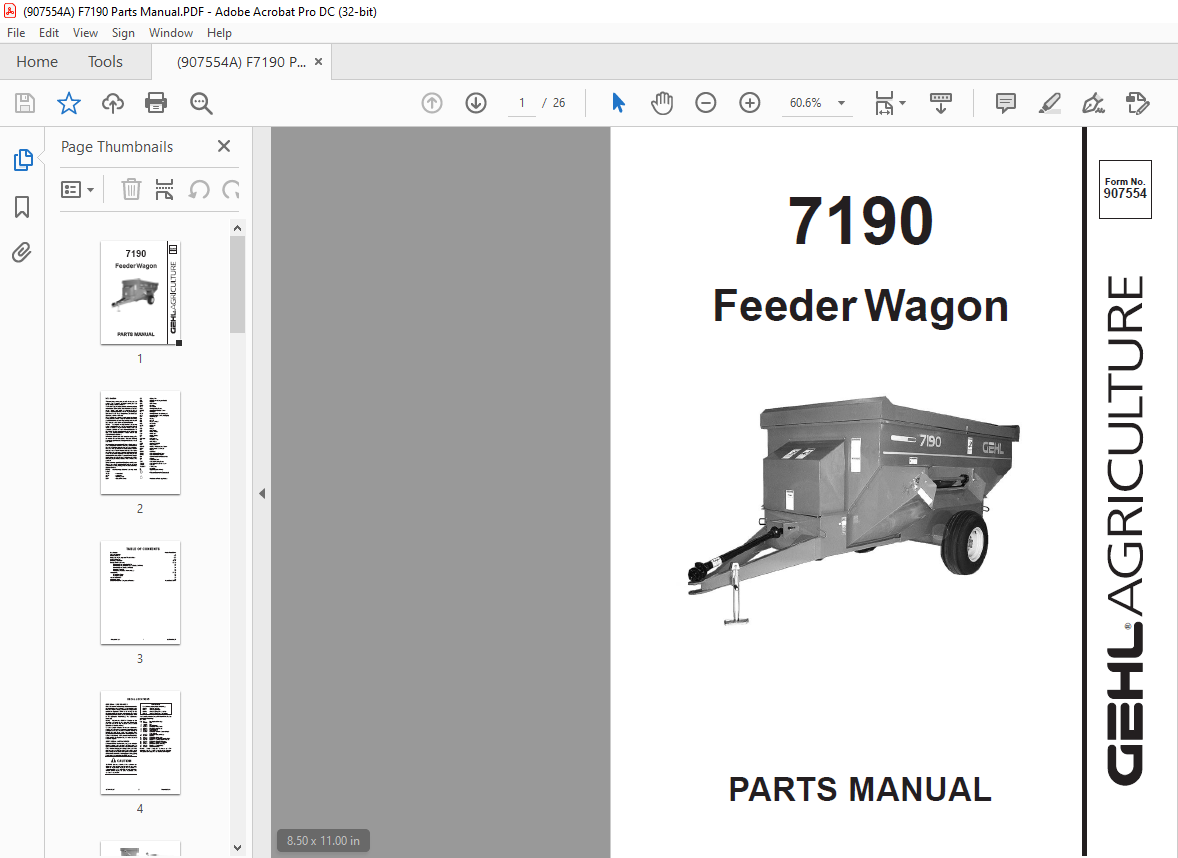This screenshot has width=1178, height=858.
Task: Open the Help menu
Action: (219, 33)
